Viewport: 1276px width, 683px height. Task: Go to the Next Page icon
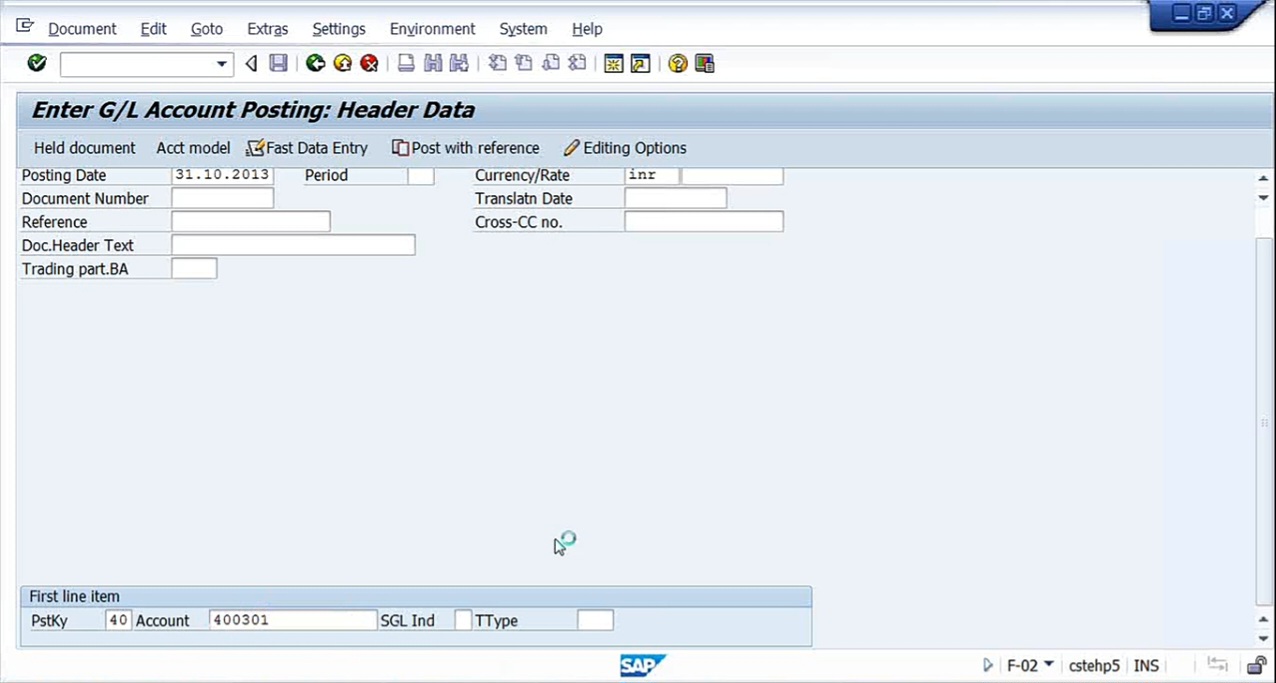click(x=550, y=64)
